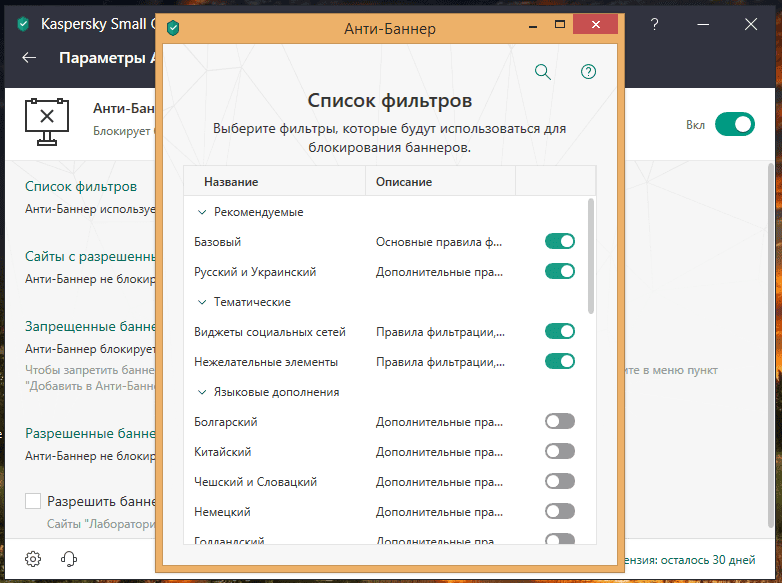
Task: Click the license remaining 30 days link
Action: click(x=690, y=560)
